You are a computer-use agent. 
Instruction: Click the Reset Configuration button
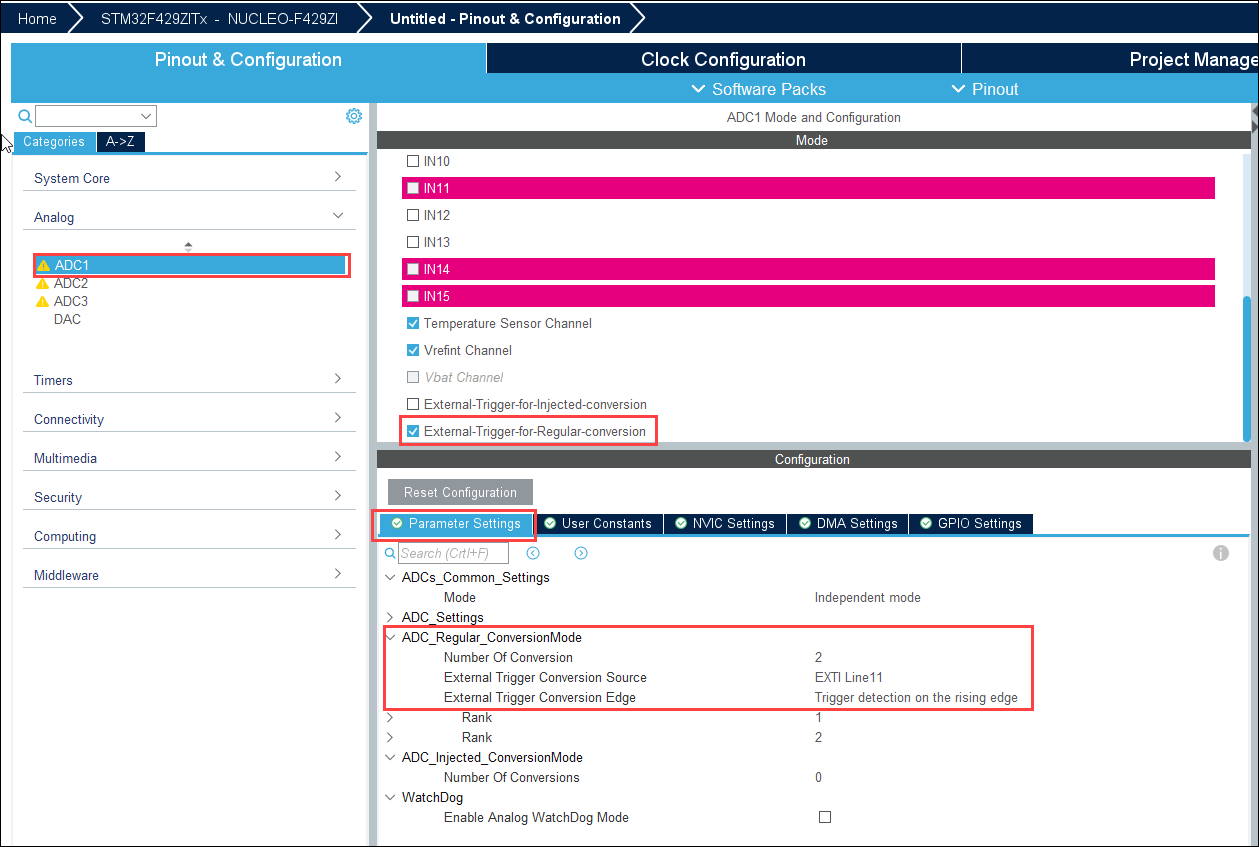pos(460,492)
